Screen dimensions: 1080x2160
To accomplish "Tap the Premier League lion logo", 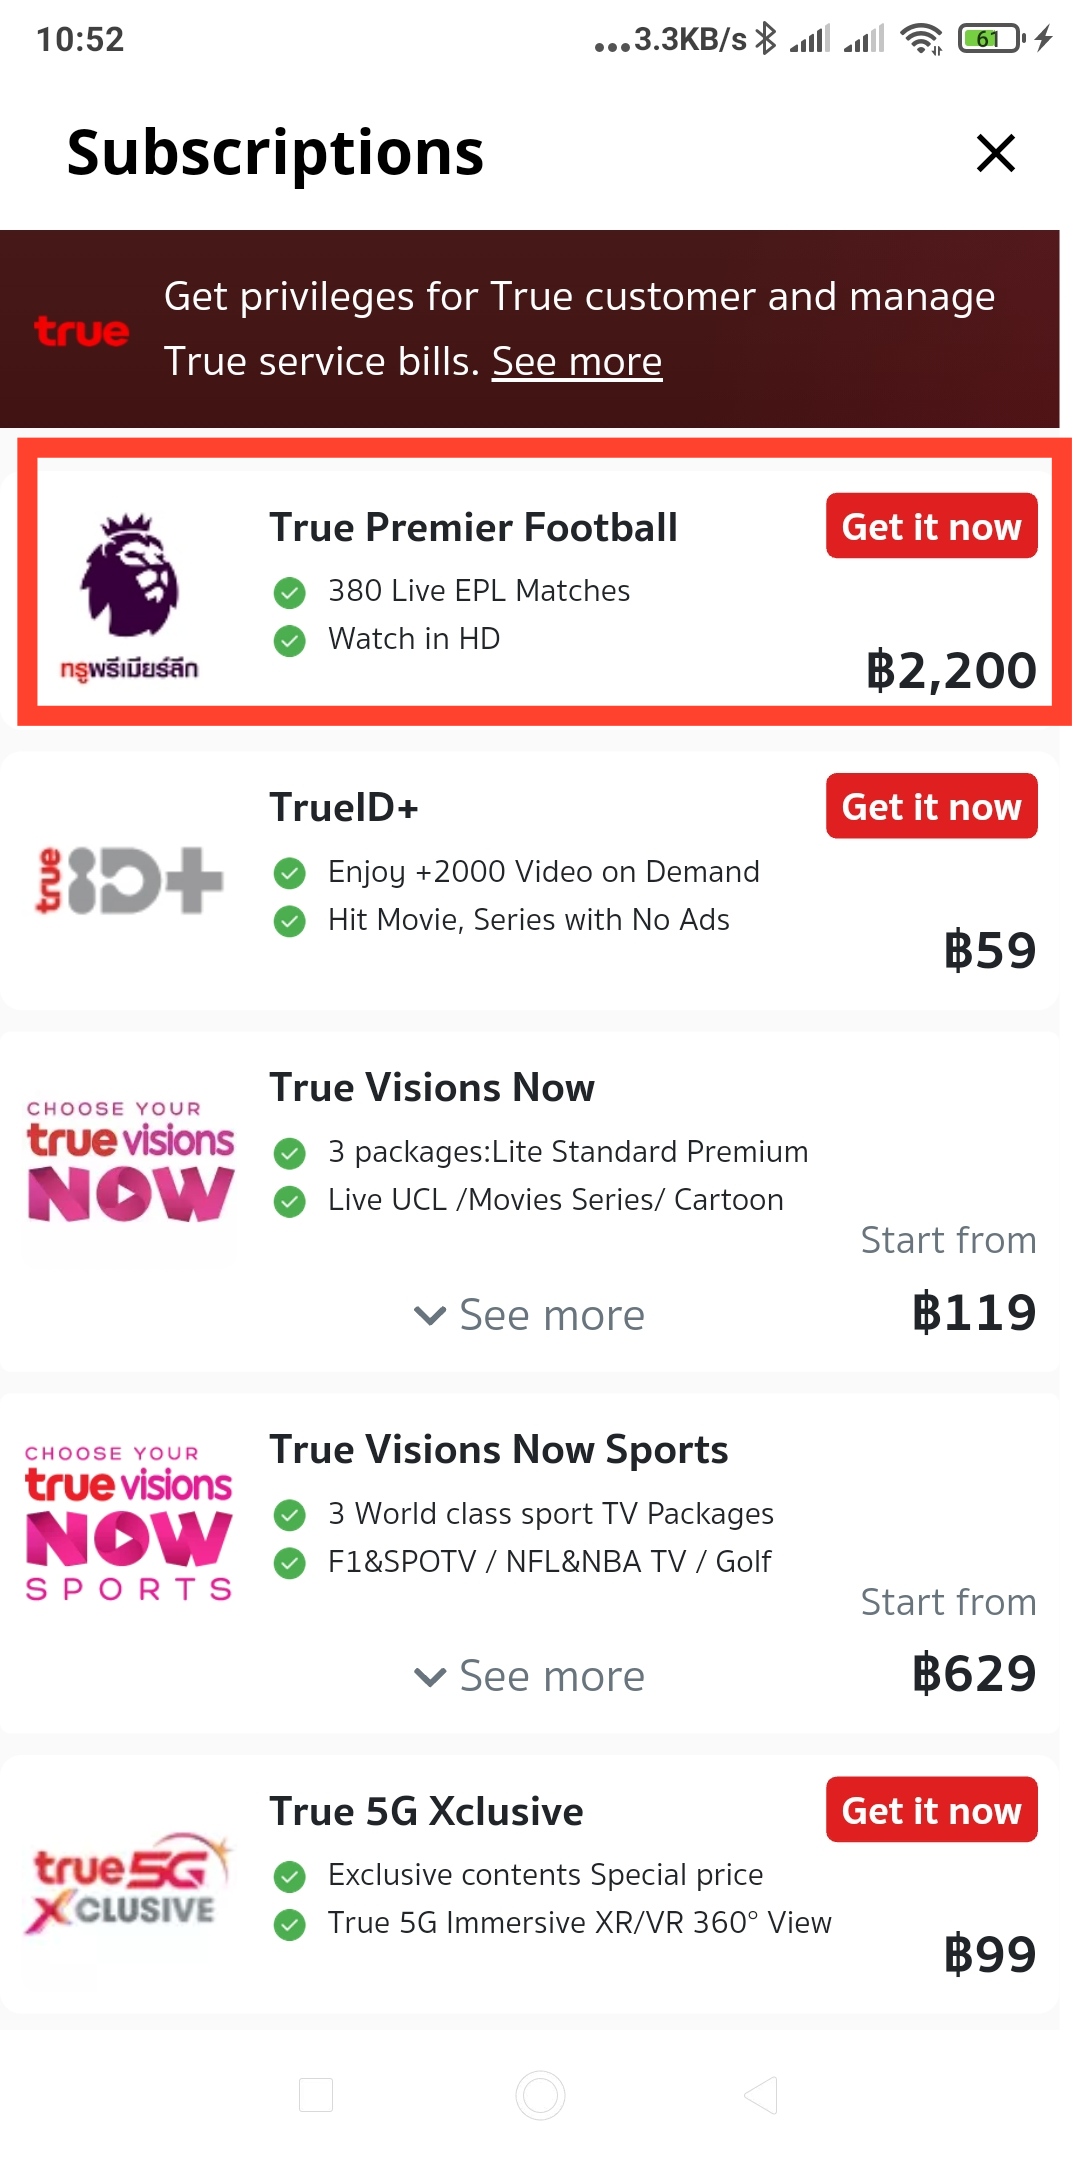I will coord(129,578).
